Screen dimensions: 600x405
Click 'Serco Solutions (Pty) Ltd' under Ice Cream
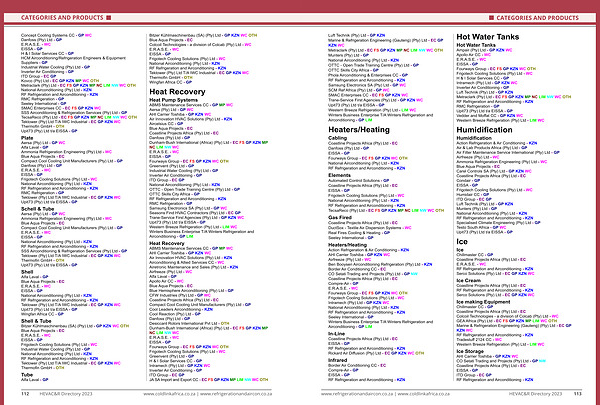pyautogui.click(x=478, y=295)
